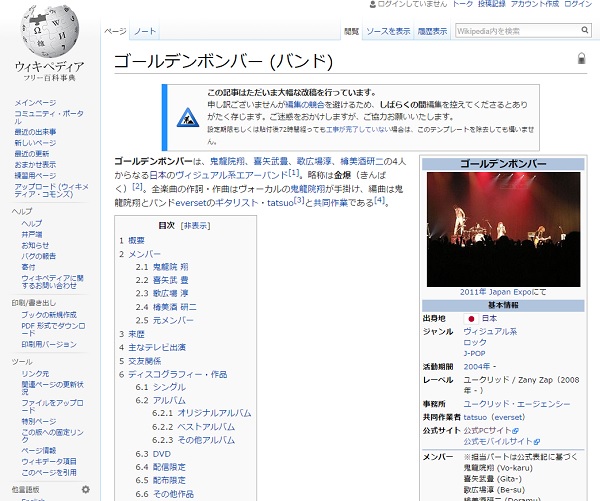Jump to contents entry 5 交友関係

click(x=140, y=361)
